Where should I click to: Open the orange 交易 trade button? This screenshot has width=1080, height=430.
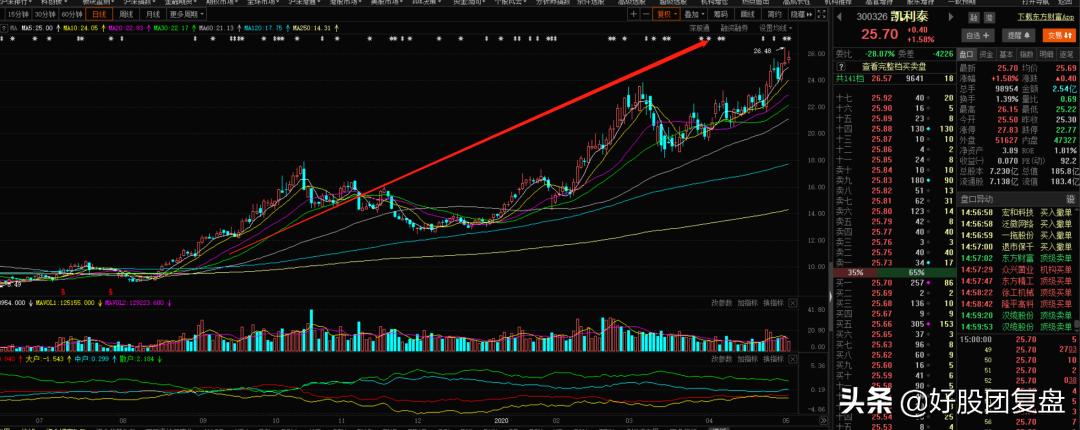click(x=1057, y=34)
